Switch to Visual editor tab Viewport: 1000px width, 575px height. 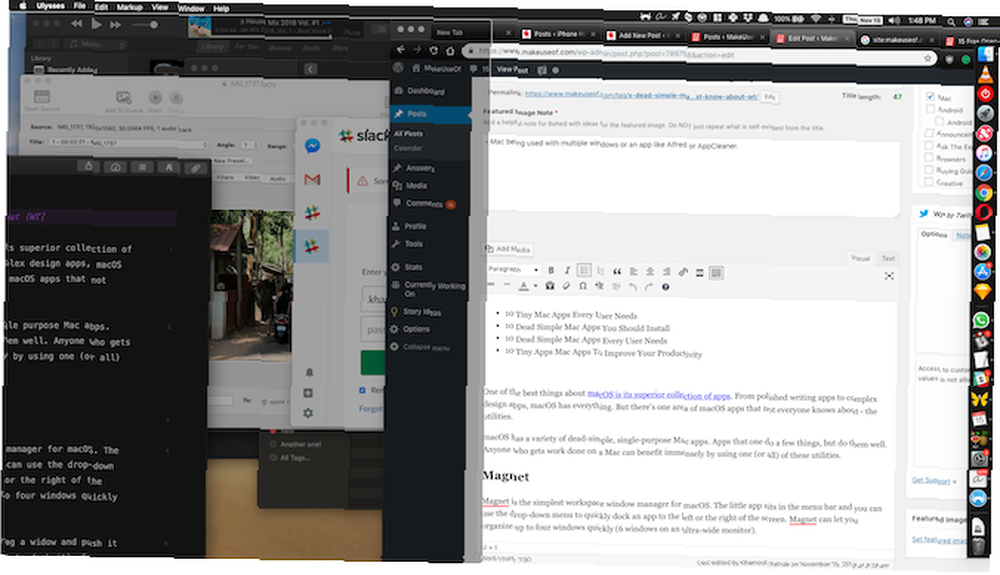[x=860, y=258]
